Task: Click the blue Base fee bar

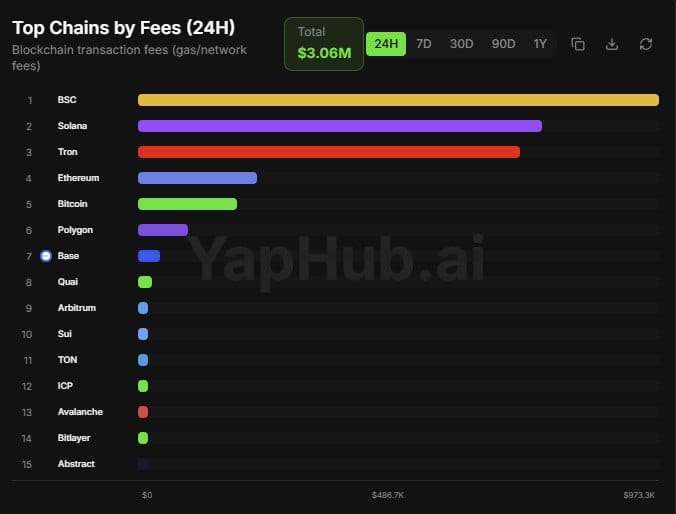Action: [x=149, y=256]
